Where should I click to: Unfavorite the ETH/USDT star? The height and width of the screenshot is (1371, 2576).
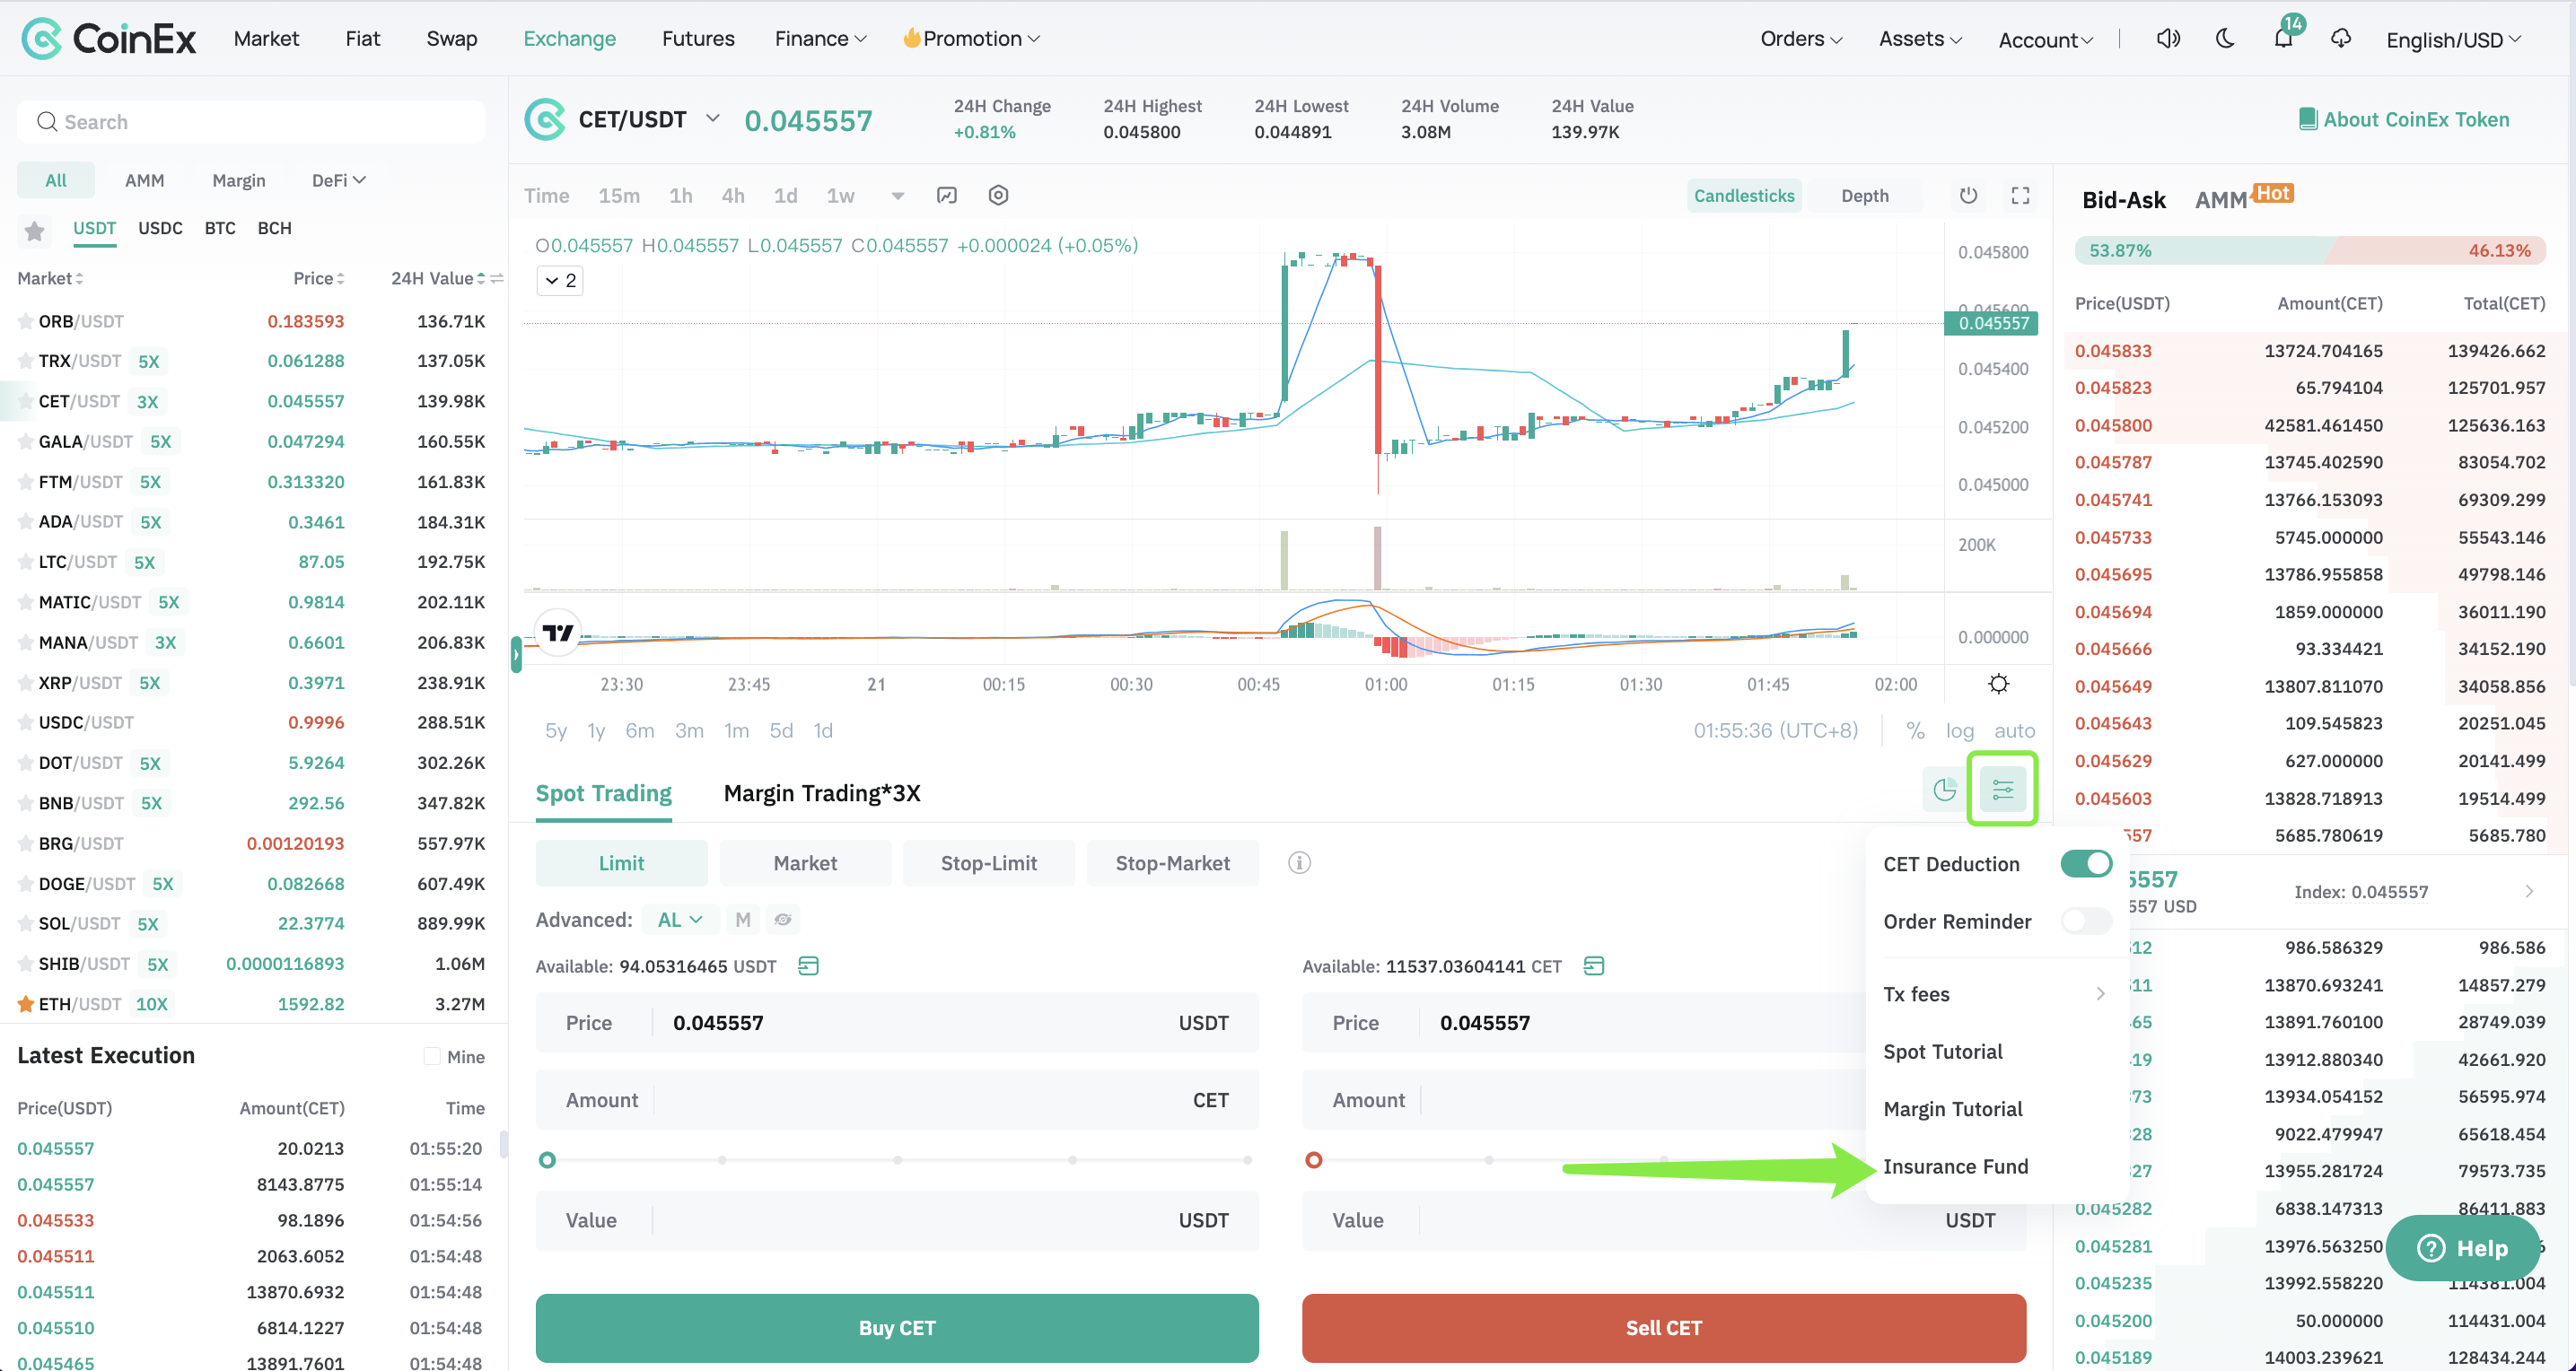[x=26, y=1004]
